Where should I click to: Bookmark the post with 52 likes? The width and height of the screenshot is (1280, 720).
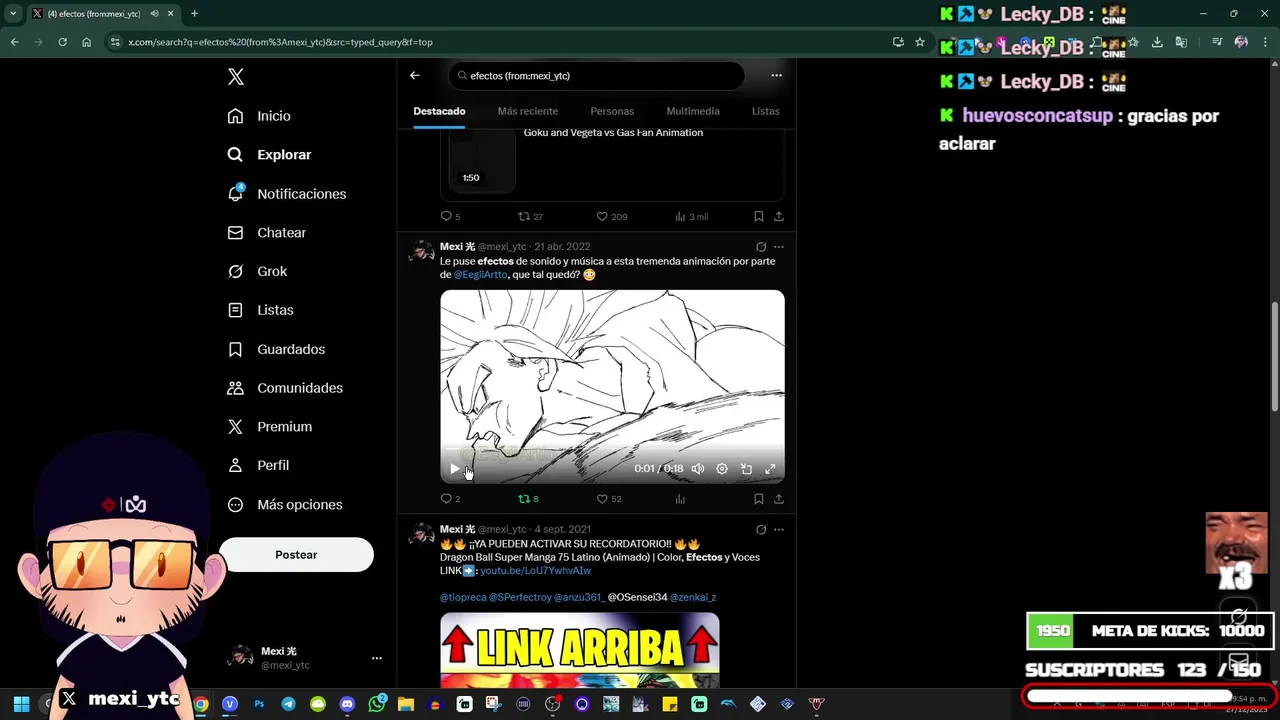(758, 499)
